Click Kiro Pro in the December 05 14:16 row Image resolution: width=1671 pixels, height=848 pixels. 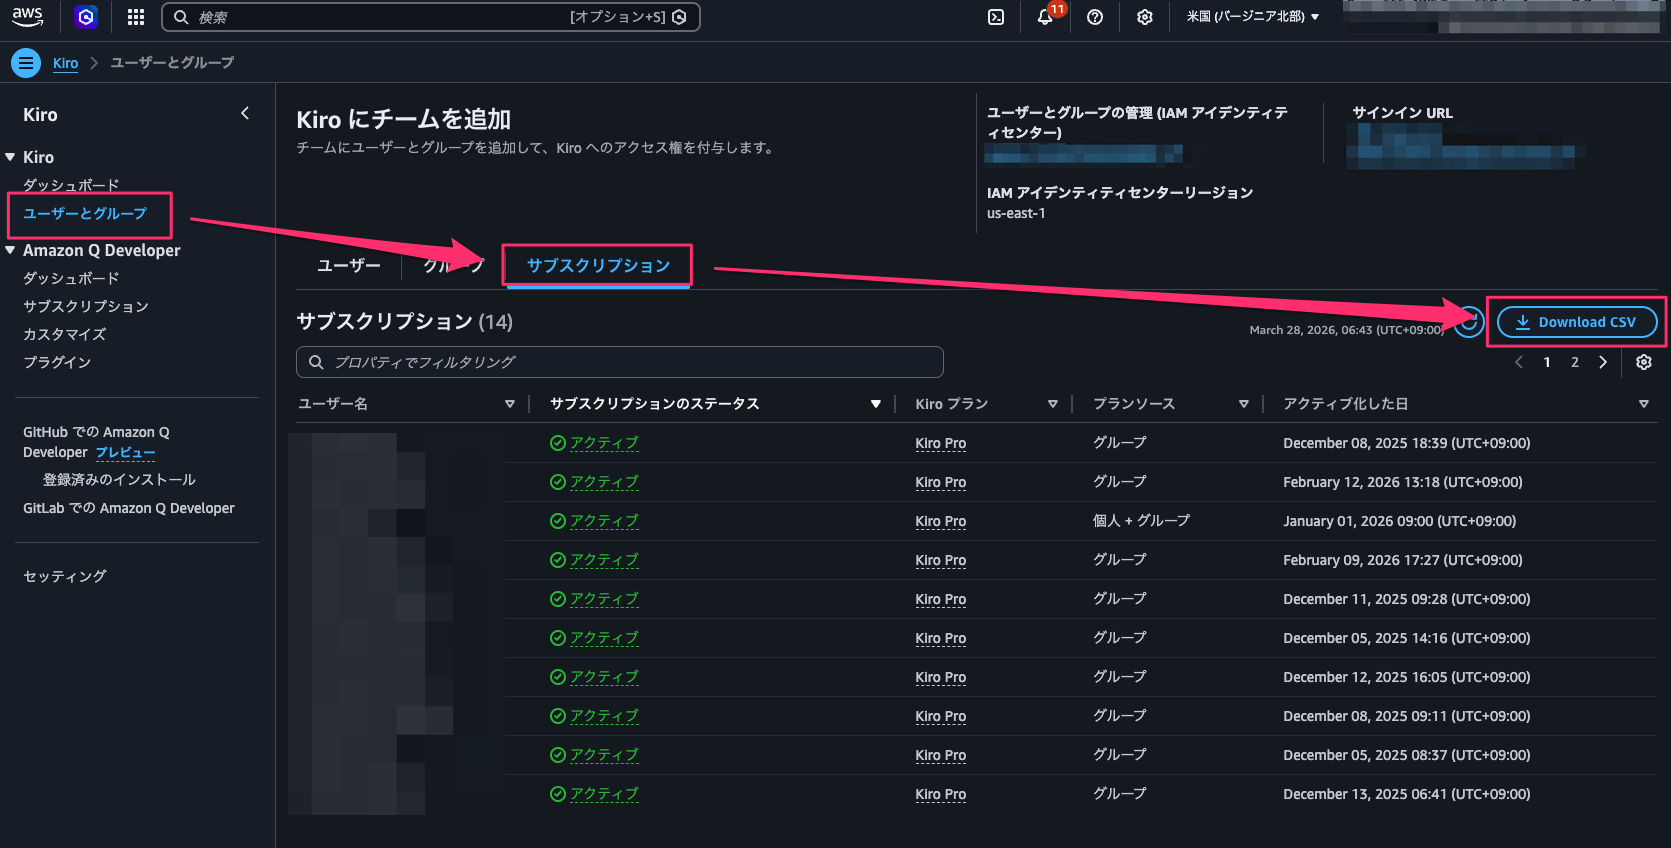point(940,638)
